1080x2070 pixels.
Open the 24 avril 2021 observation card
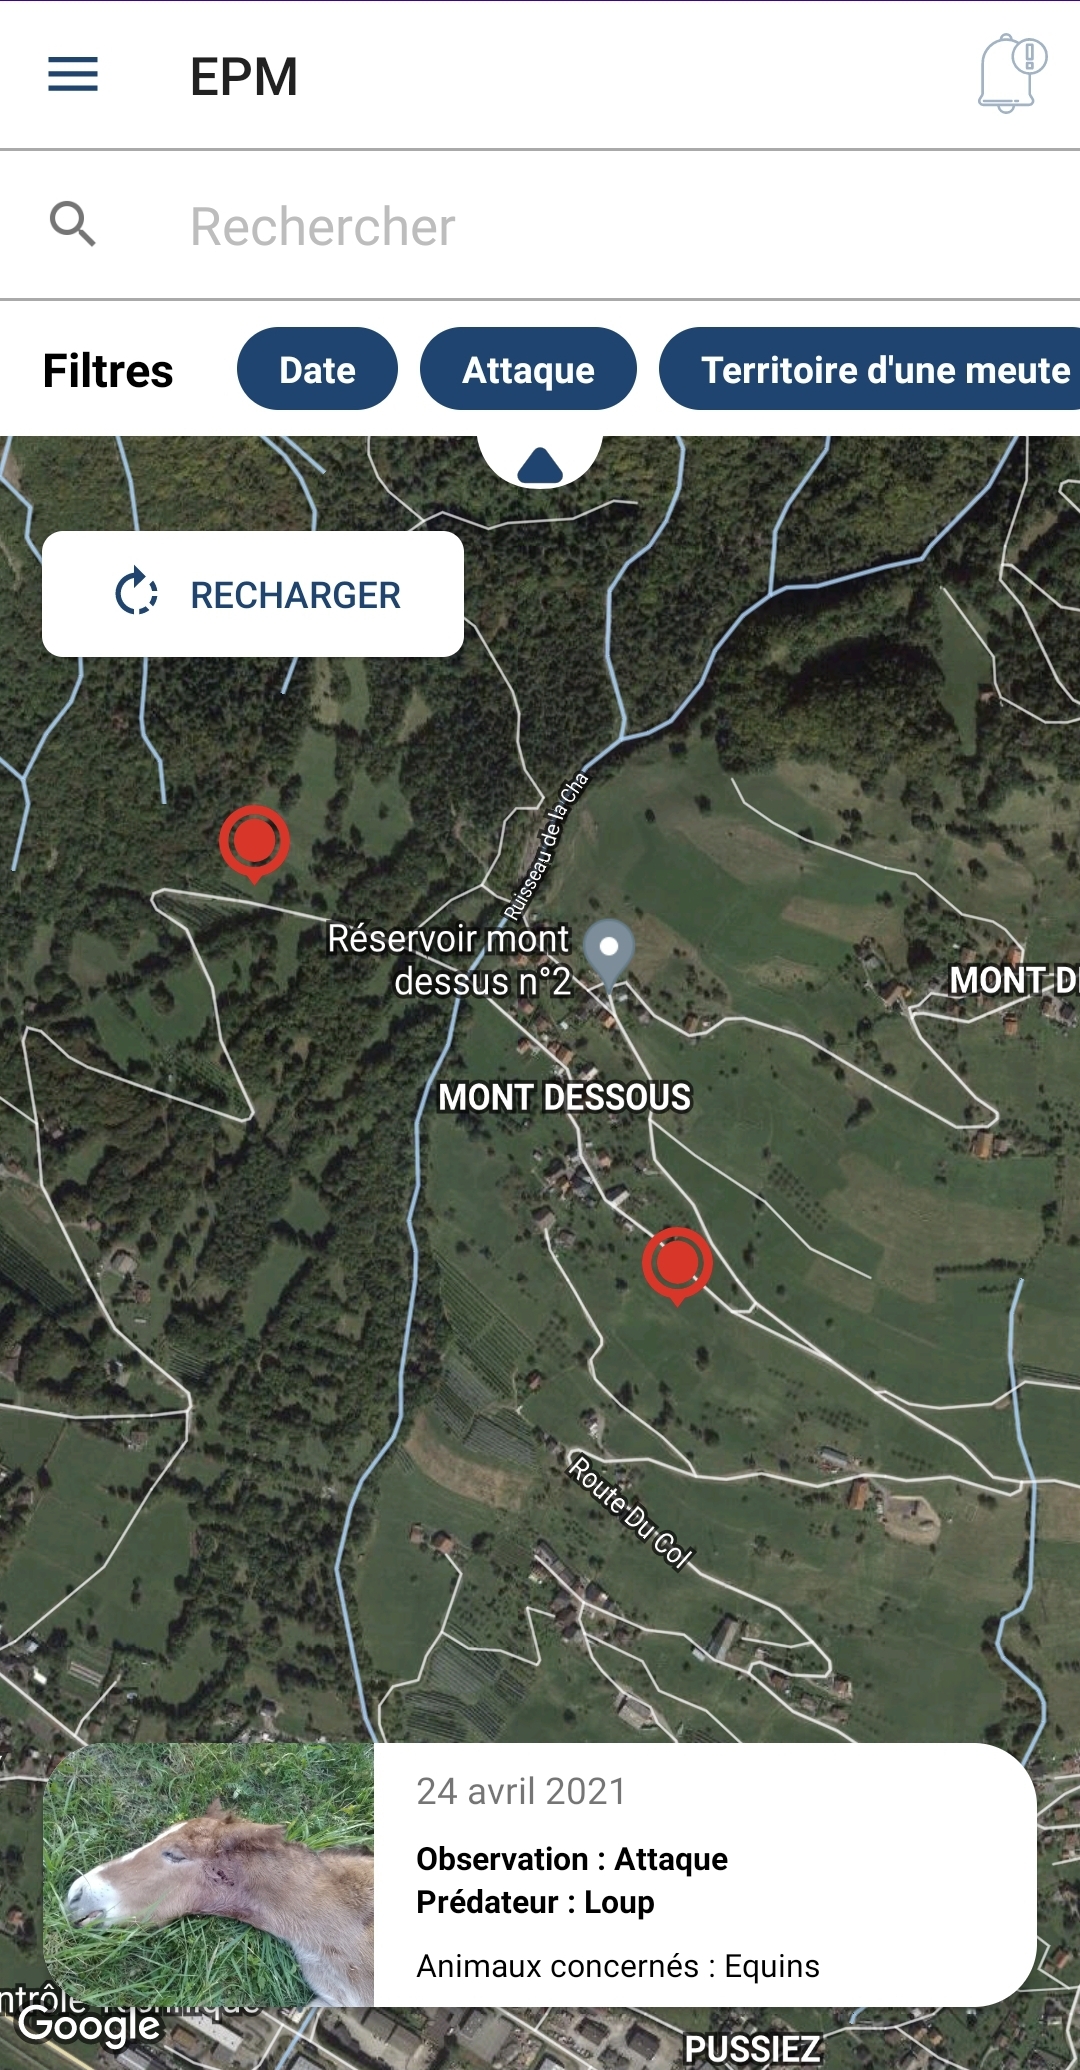pyautogui.click(x=540, y=1875)
